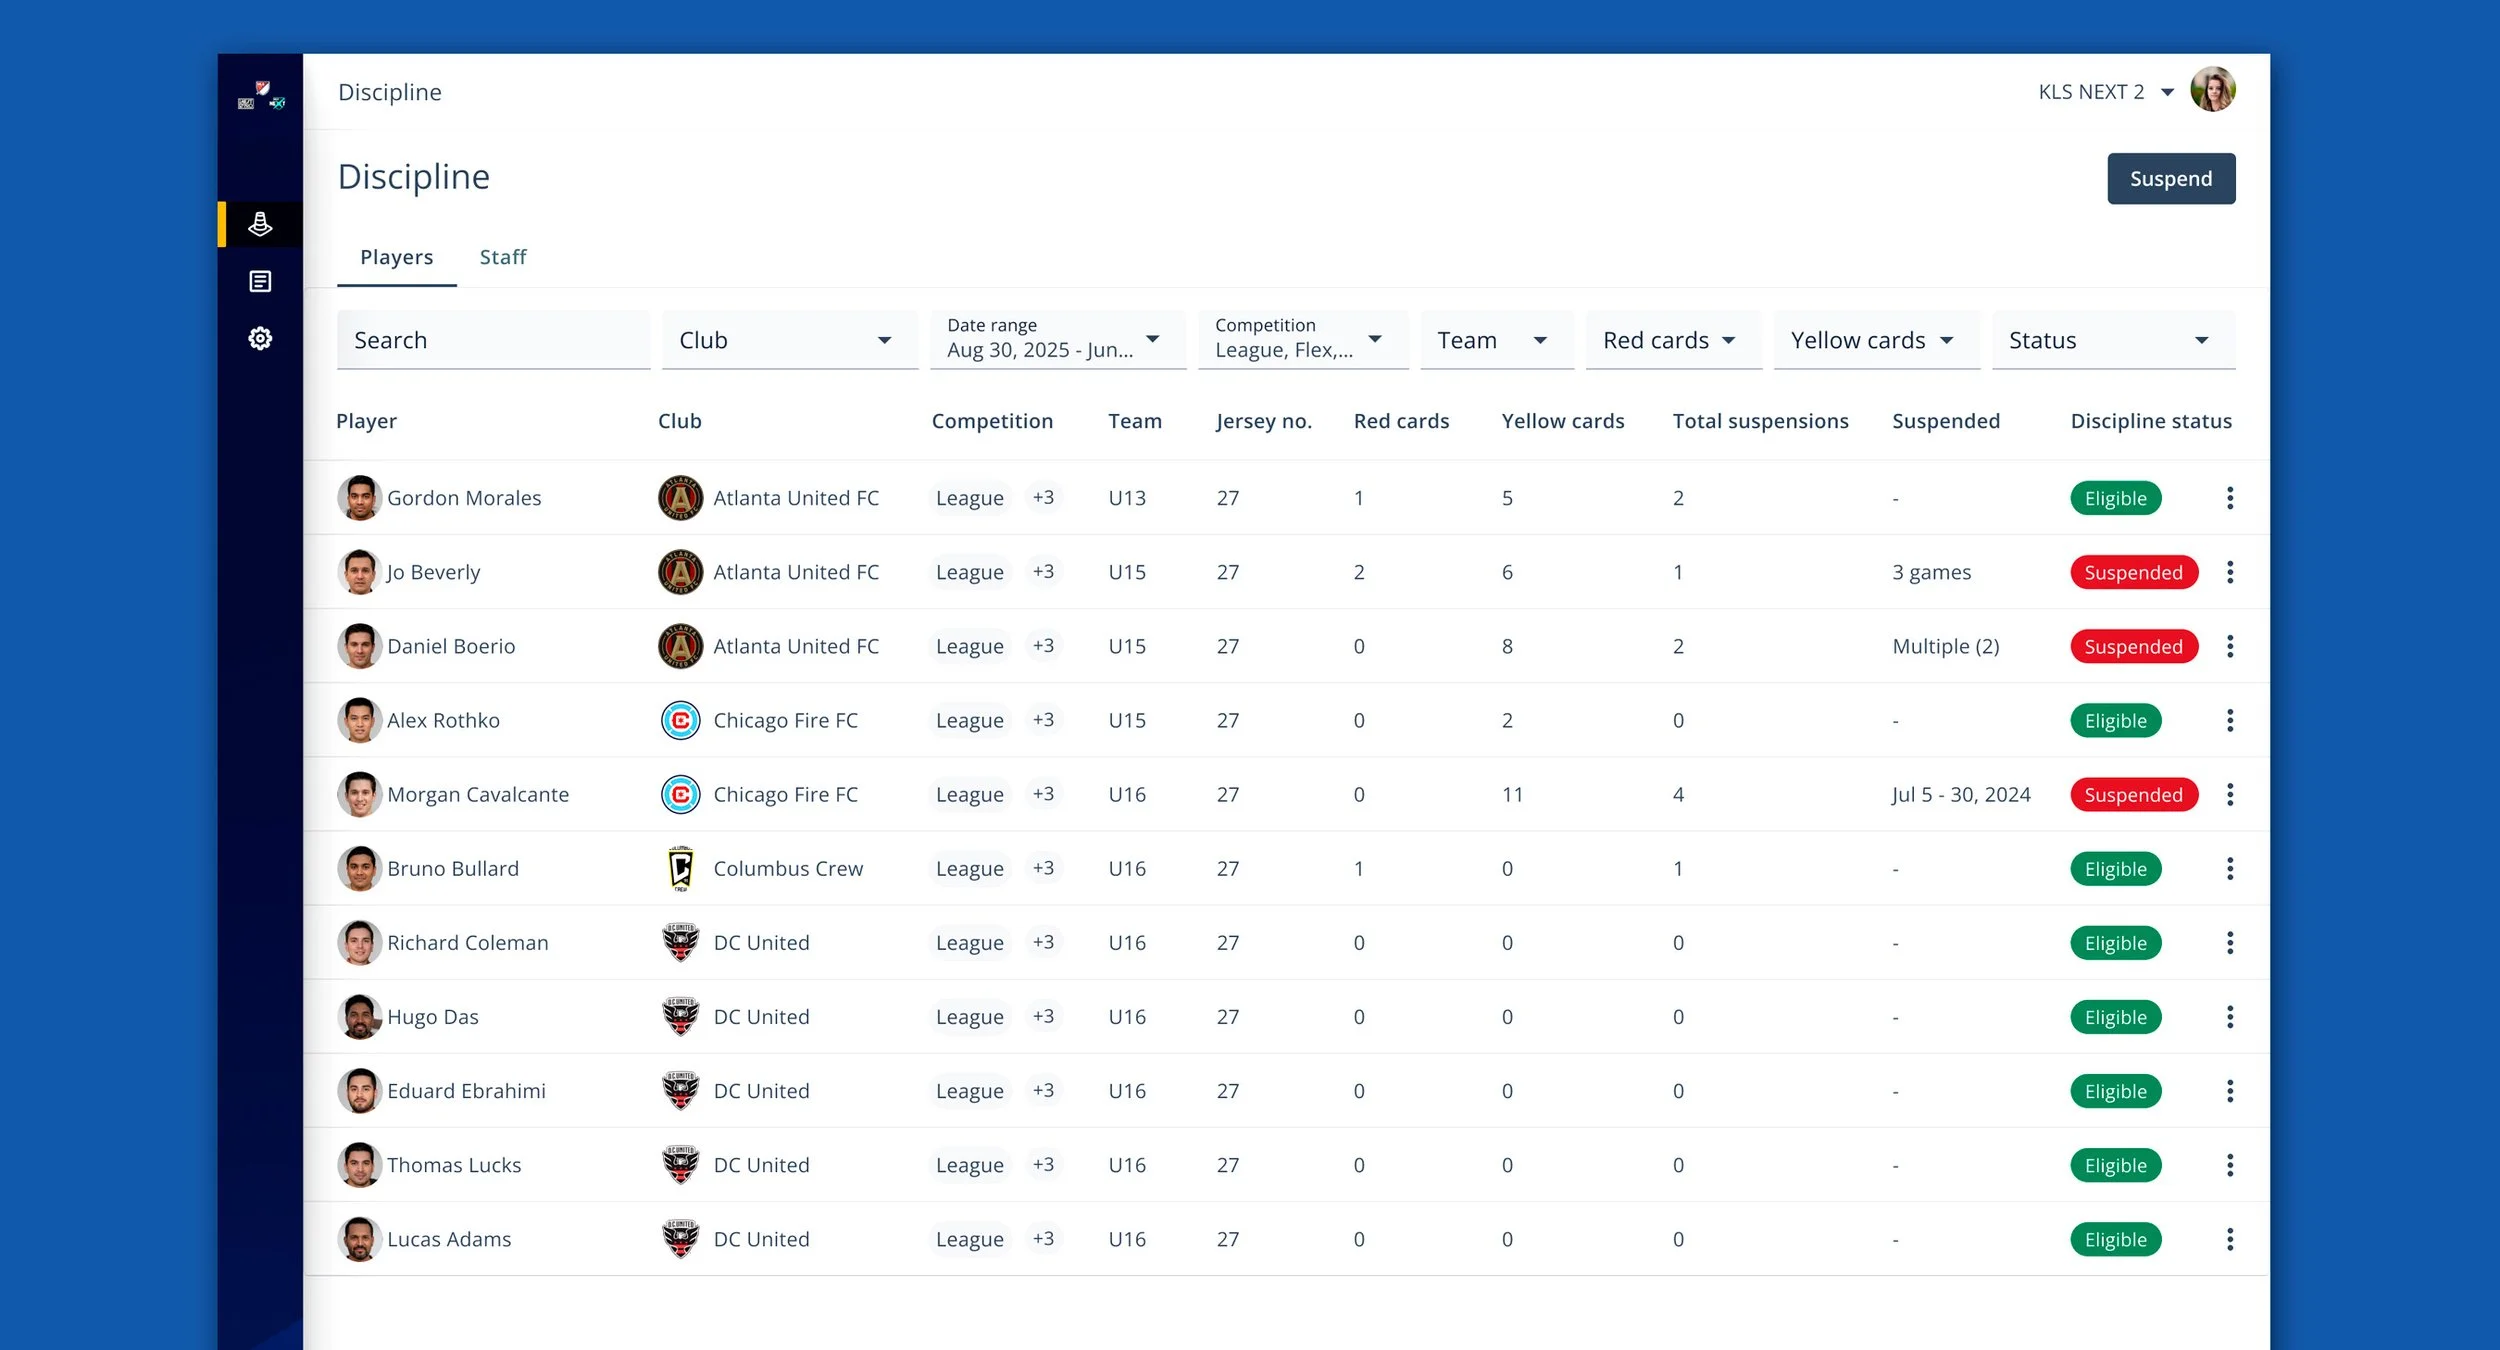Open the reports sidebar icon
The width and height of the screenshot is (2500, 1350).
pyautogui.click(x=260, y=281)
